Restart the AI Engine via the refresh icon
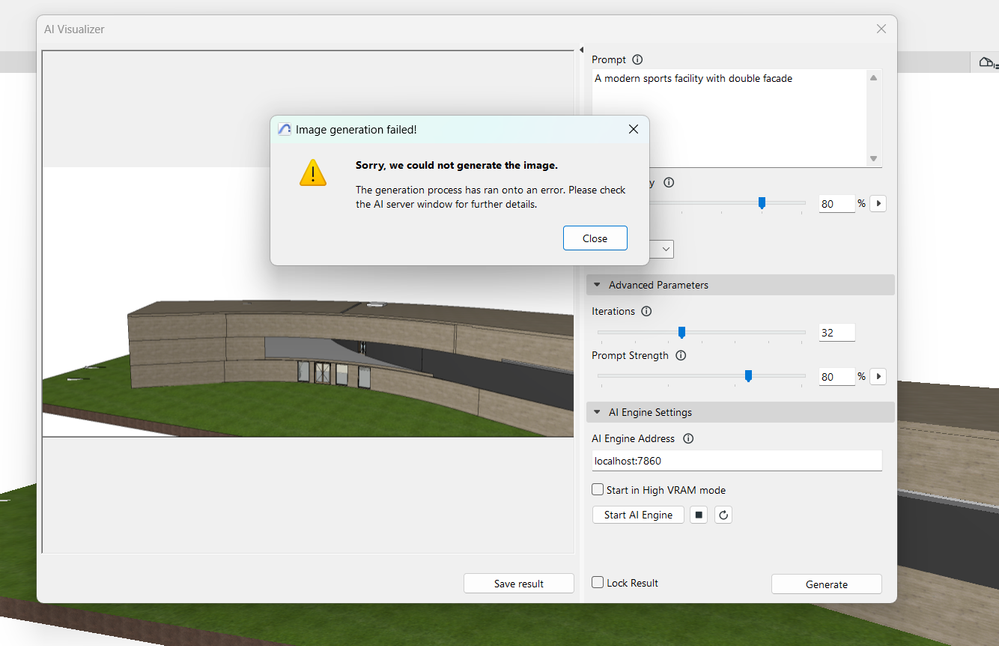999x646 pixels. click(x=723, y=514)
